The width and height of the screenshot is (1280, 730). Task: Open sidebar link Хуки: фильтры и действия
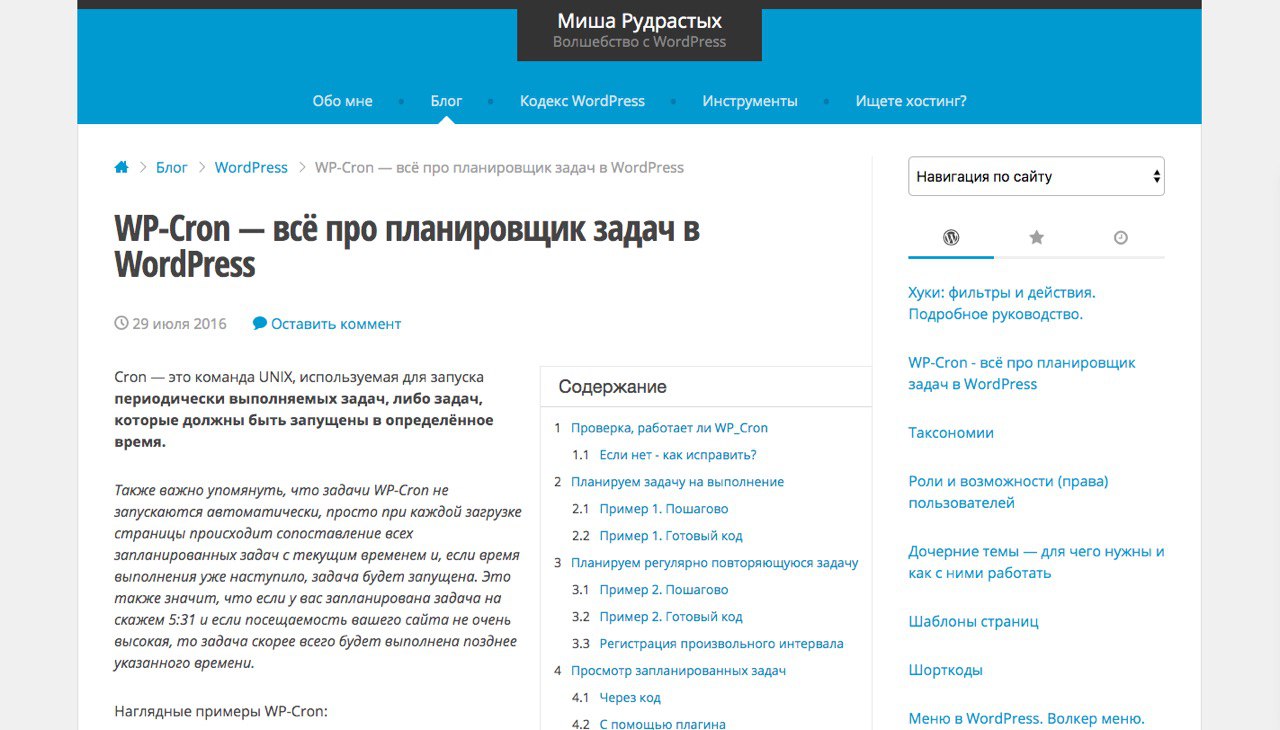1002,303
